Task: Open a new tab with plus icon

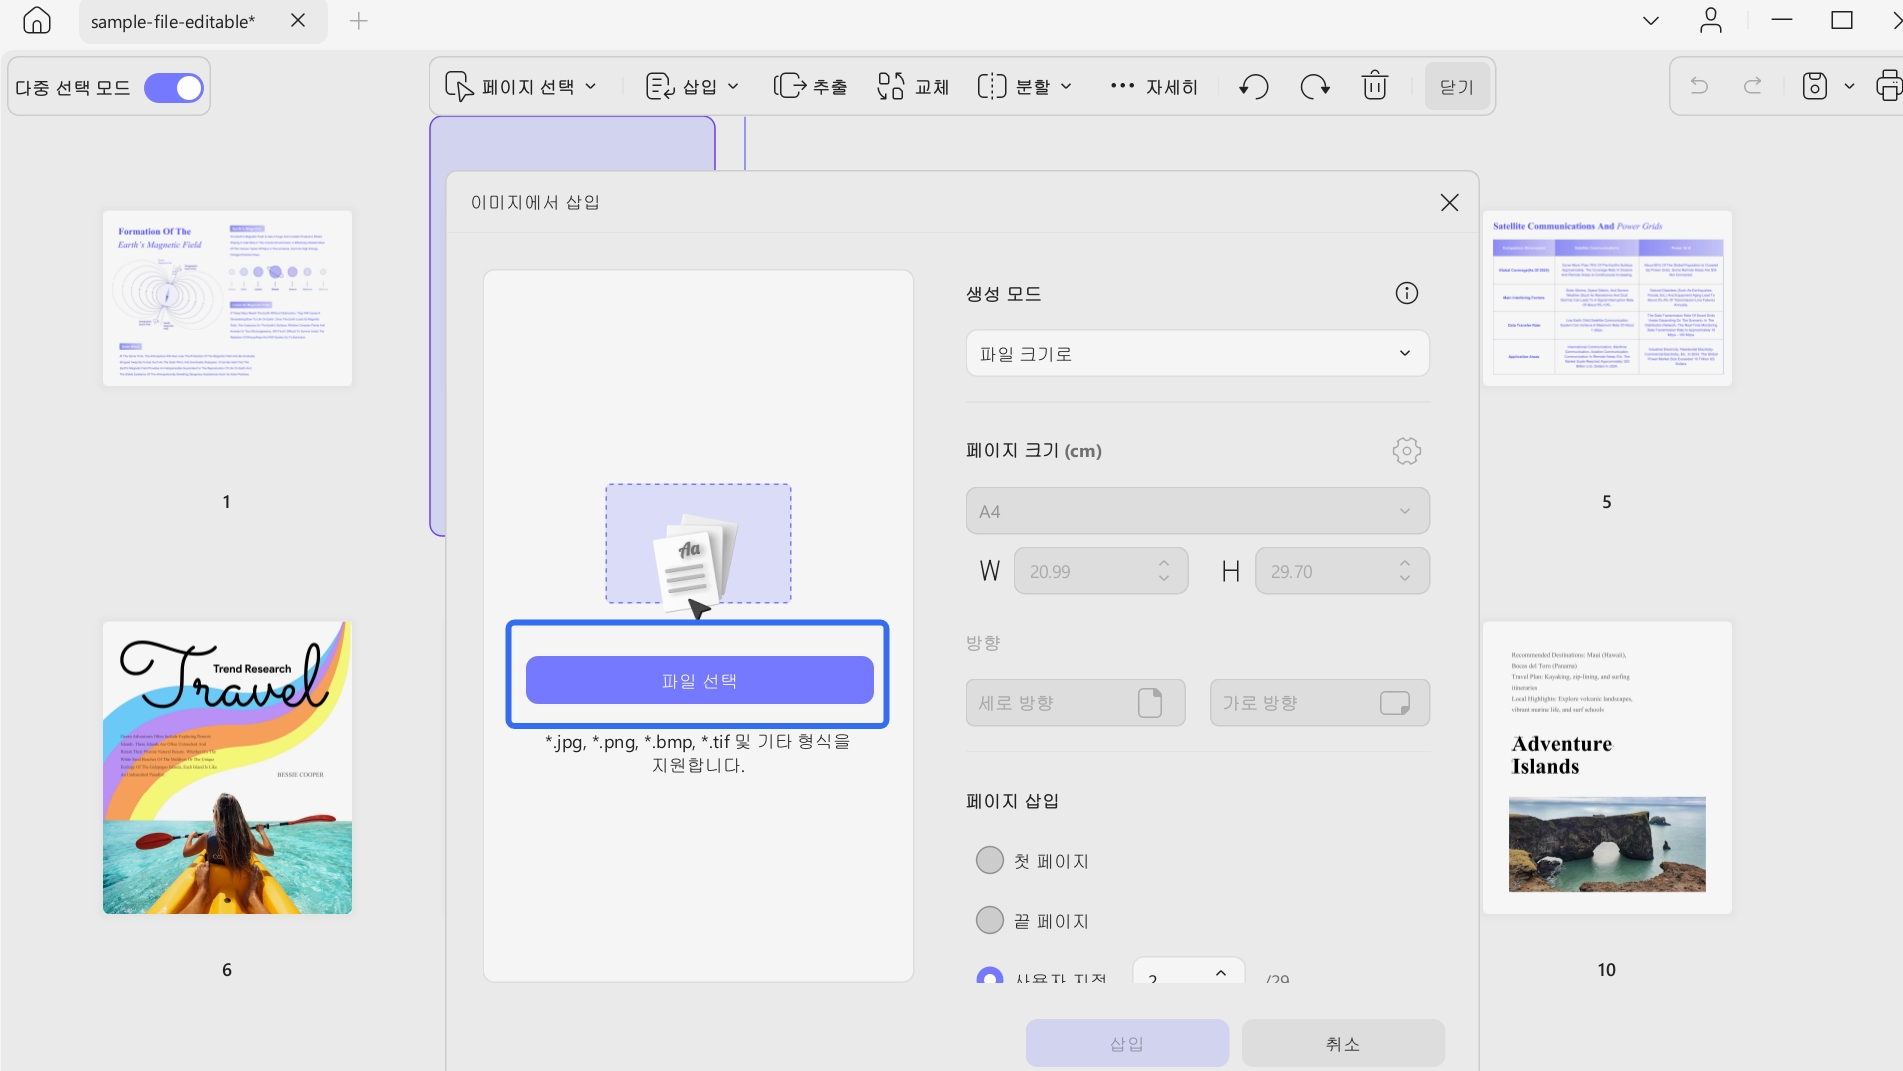Action: pyautogui.click(x=359, y=21)
